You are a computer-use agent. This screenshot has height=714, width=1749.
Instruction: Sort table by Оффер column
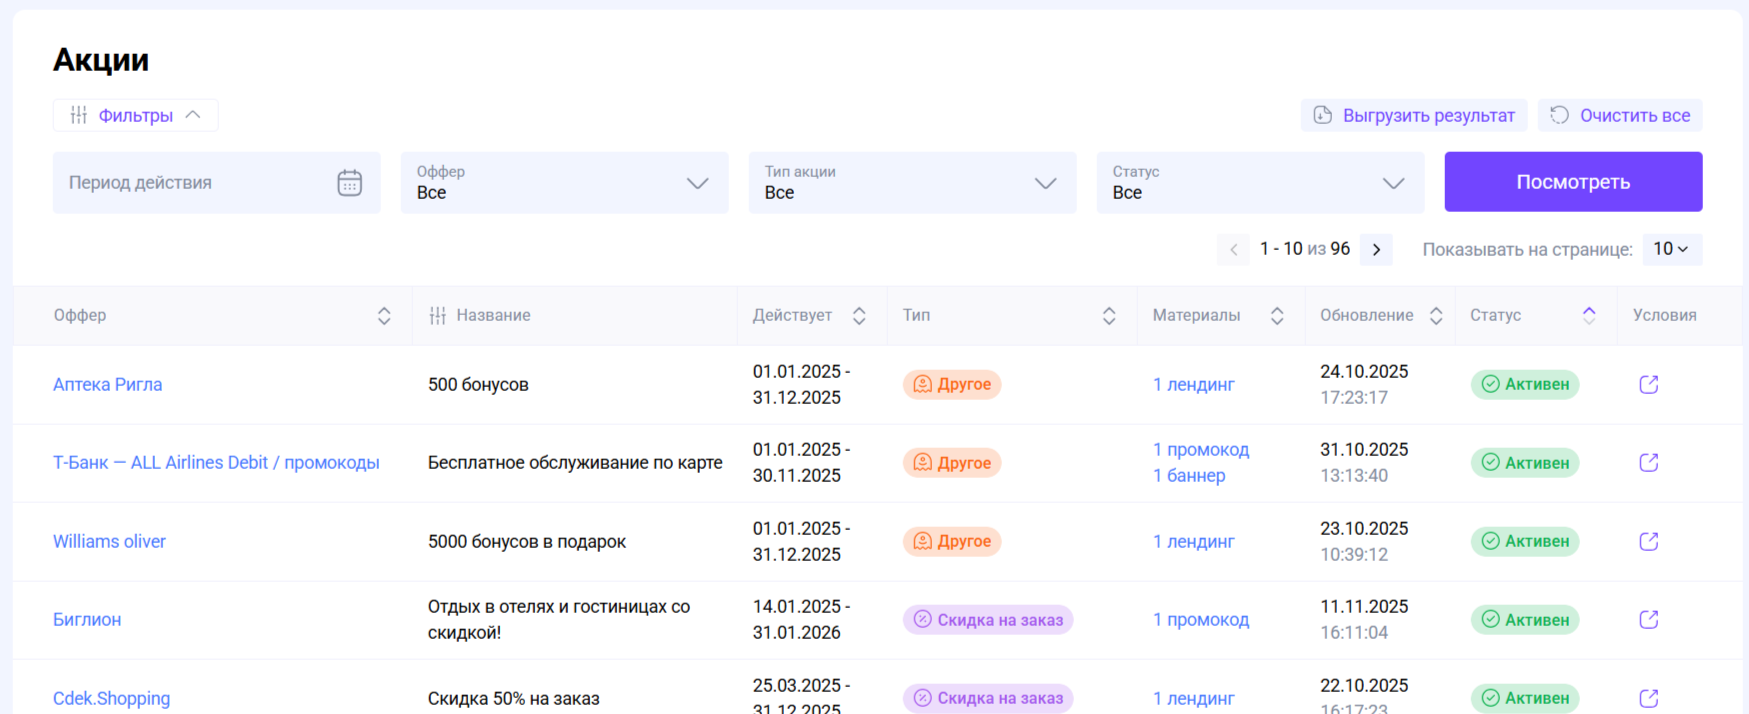coord(384,316)
